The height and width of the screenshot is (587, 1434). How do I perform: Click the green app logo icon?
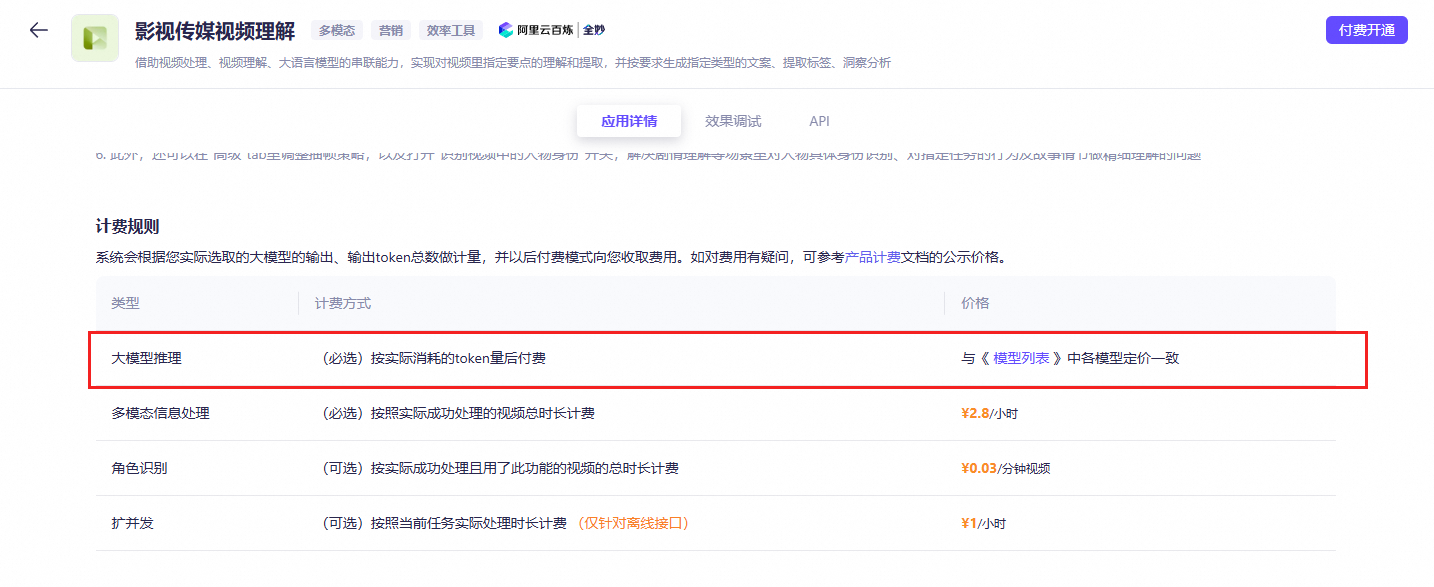(x=95, y=38)
